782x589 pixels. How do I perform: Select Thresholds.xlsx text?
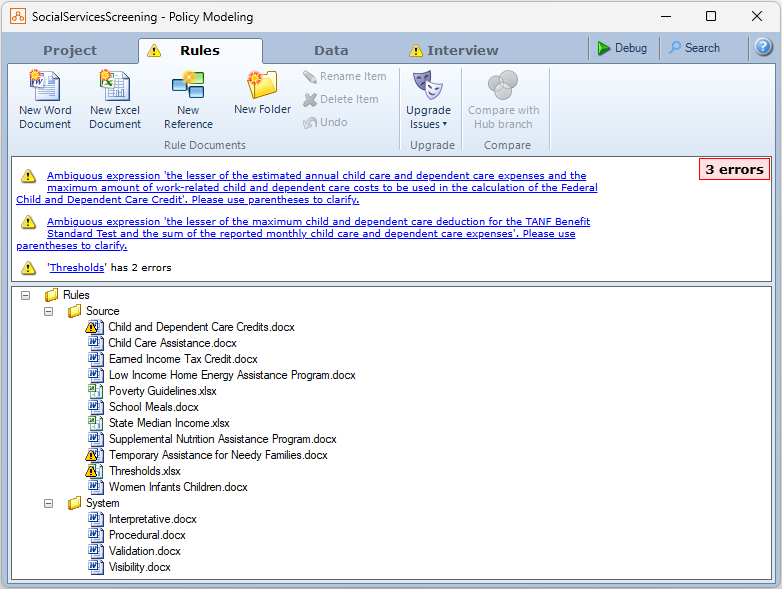pos(145,471)
